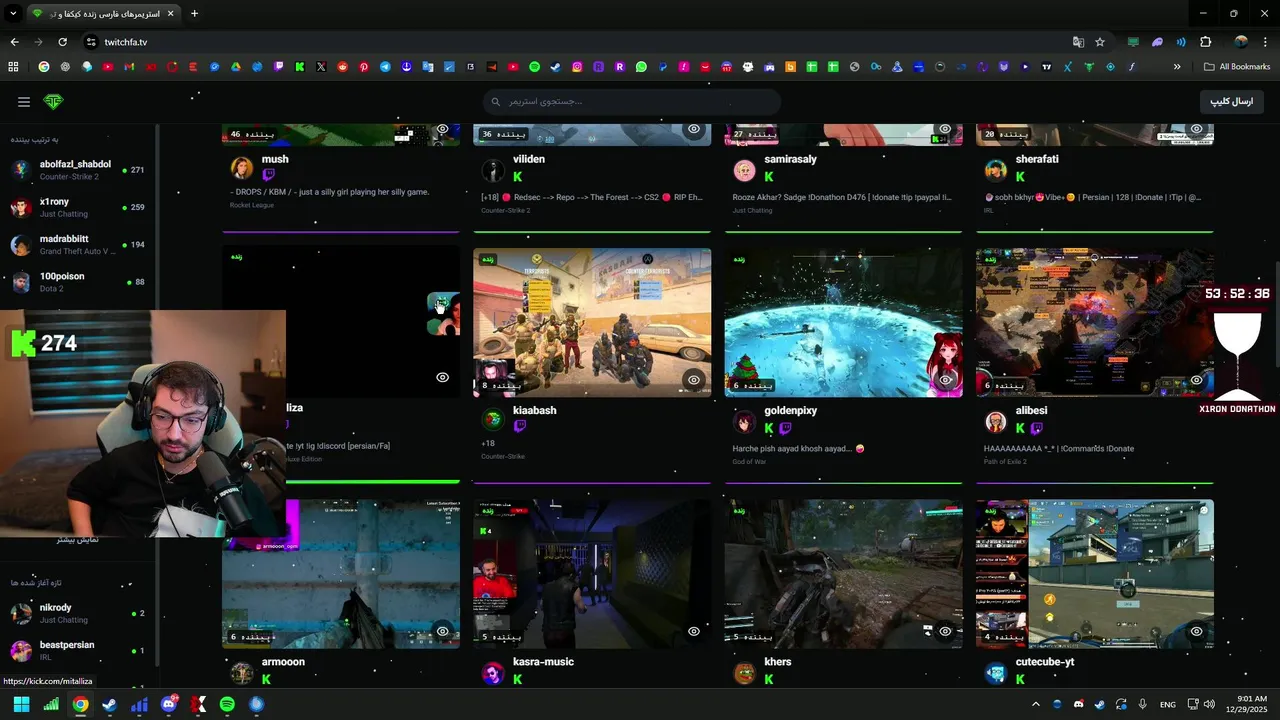This screenshot has width=1280, height=720.
Task: Open the hamburger sidebar menu
Action: point(24,102)
